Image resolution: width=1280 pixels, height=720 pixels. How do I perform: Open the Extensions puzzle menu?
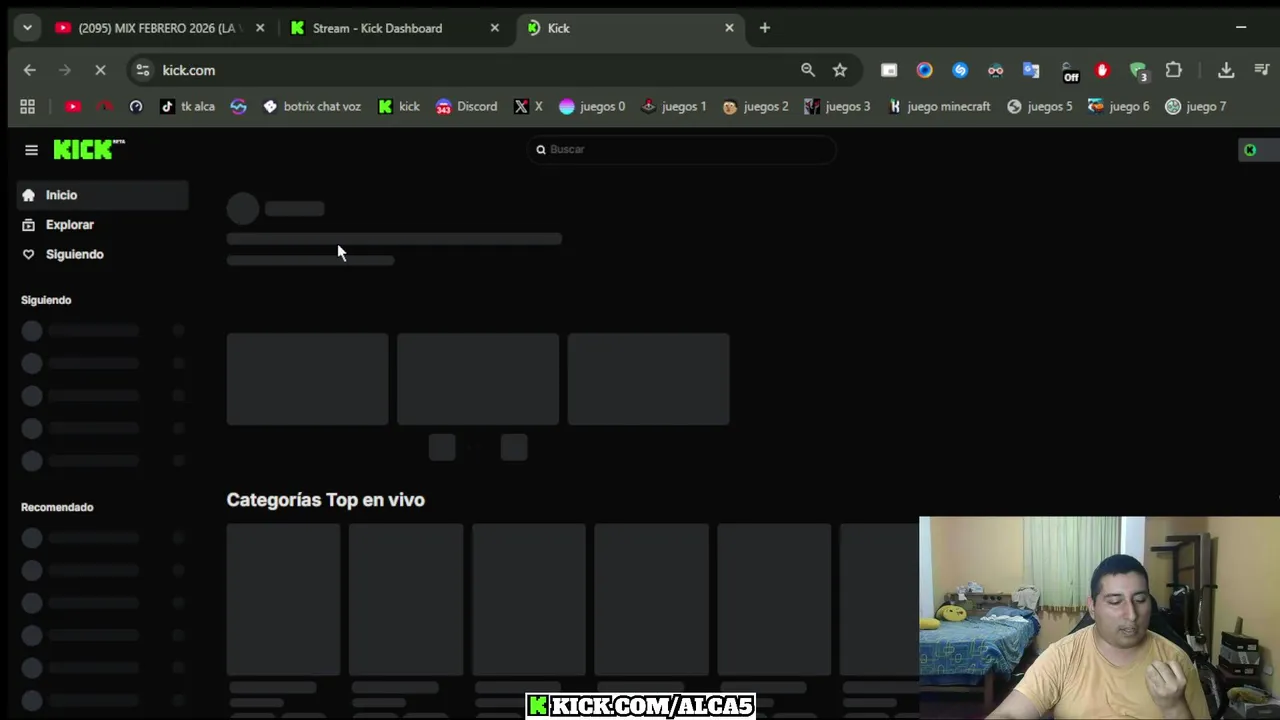(1174, 70)
